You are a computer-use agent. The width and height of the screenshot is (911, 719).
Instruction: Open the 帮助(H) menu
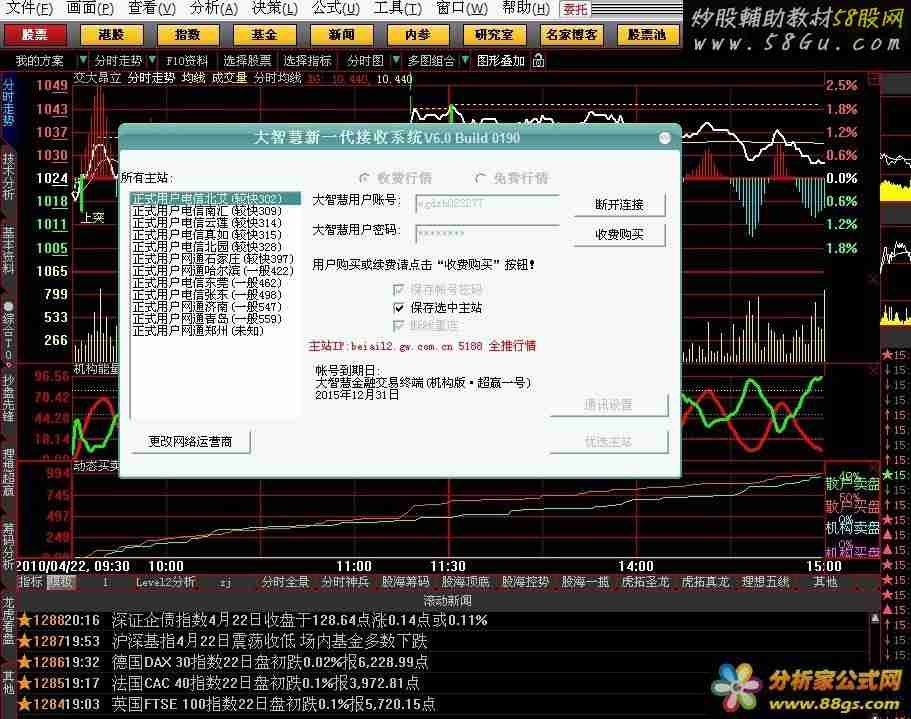tap(526, 8)
